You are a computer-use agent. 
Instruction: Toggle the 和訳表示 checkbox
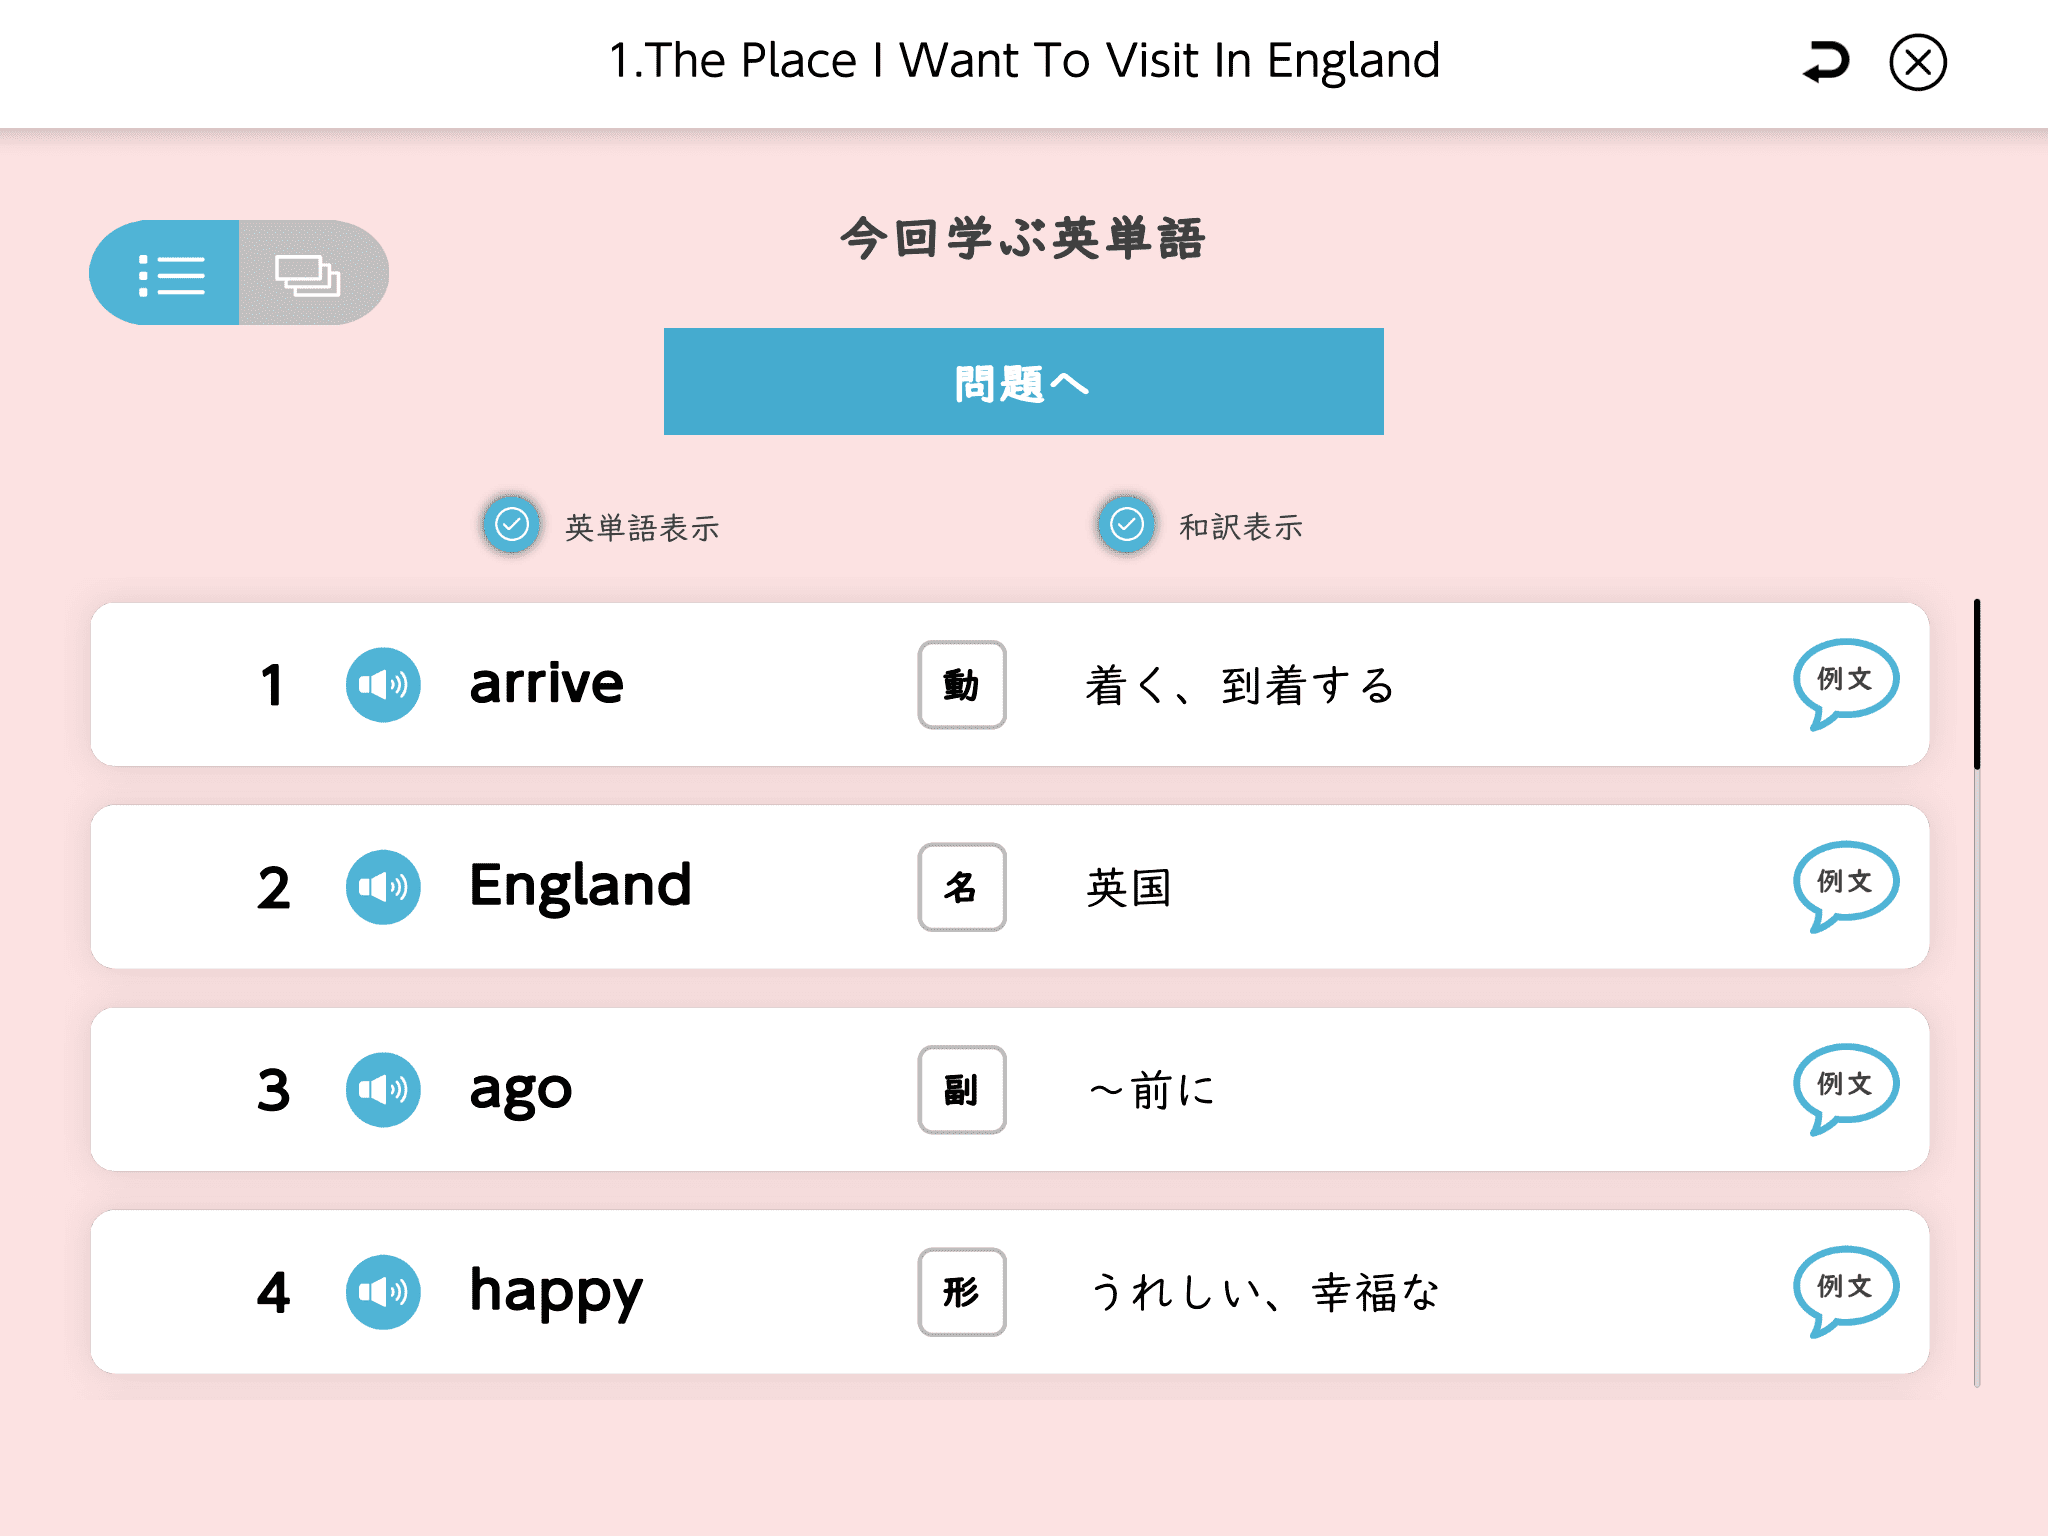pyautogui.click(x=1127, y=524)
